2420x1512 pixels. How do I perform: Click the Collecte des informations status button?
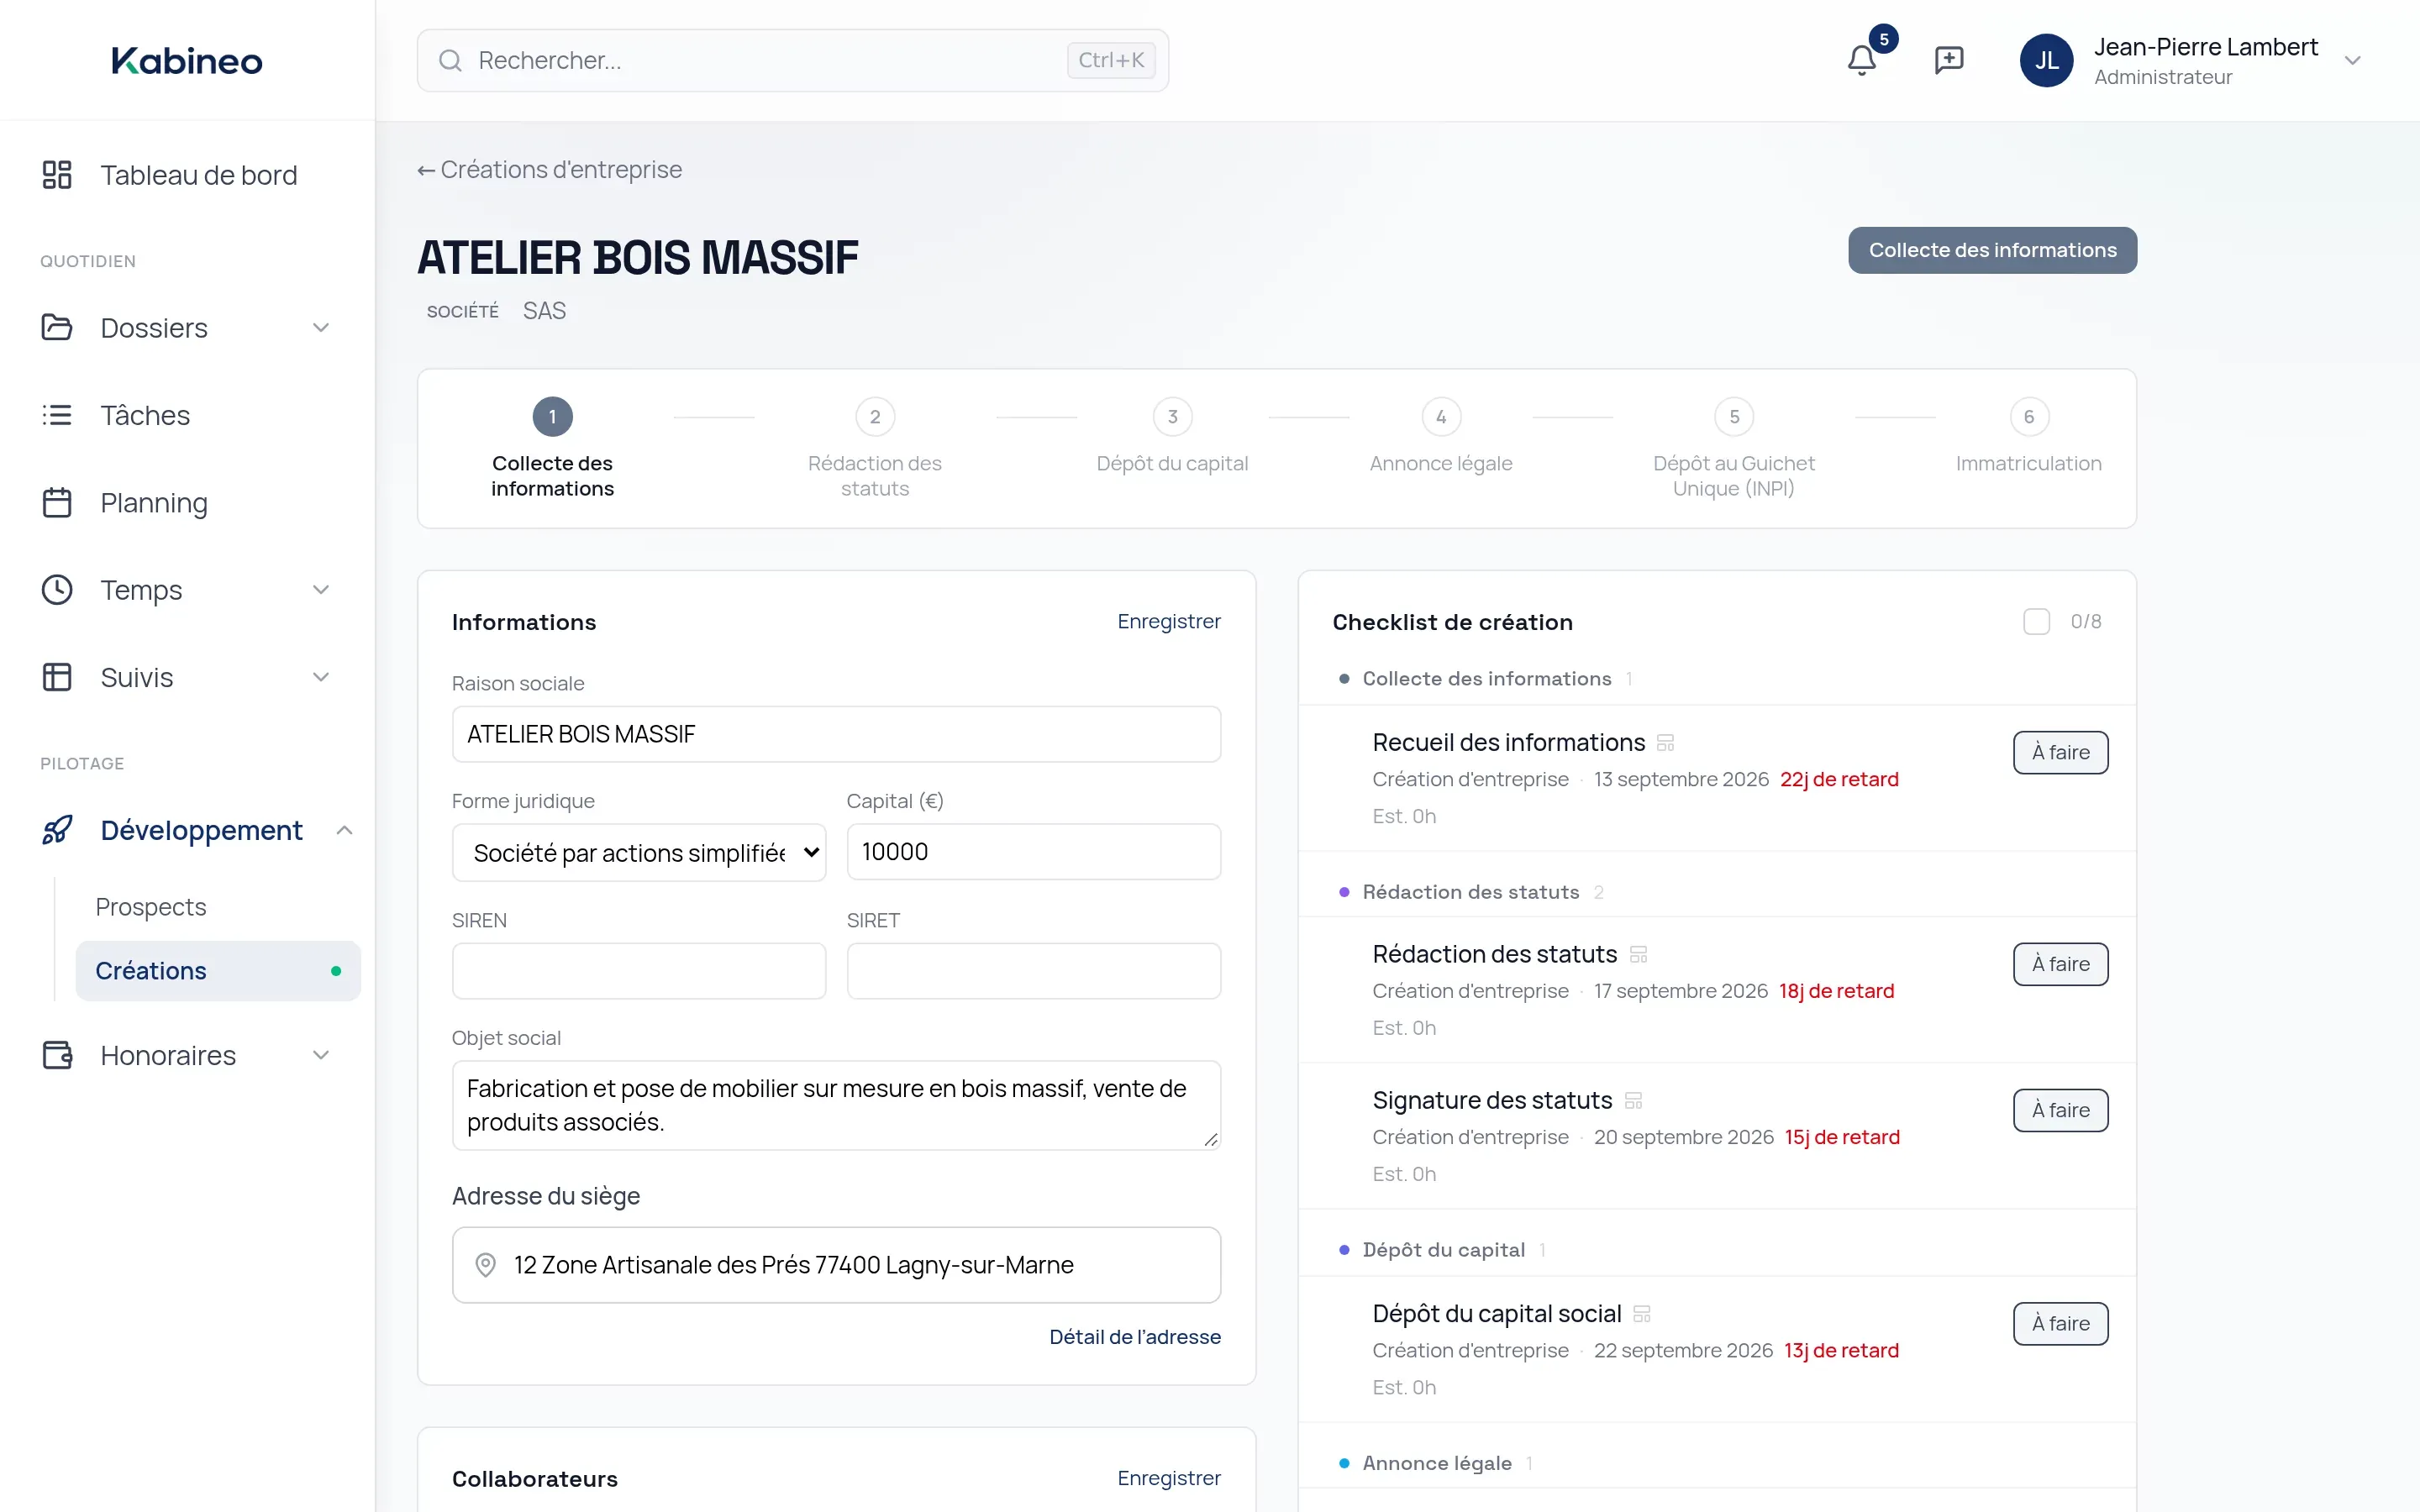[1992, 250]
